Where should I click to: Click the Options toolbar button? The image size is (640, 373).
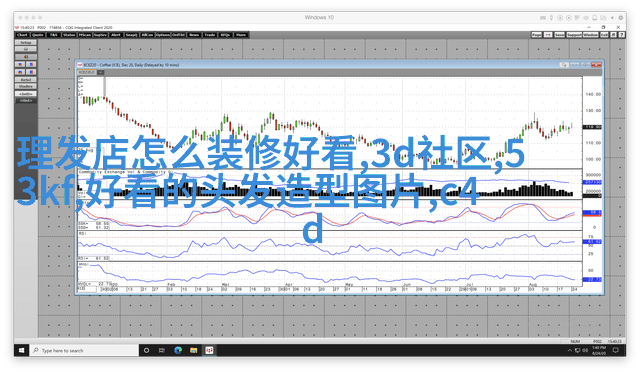(163, 35)
